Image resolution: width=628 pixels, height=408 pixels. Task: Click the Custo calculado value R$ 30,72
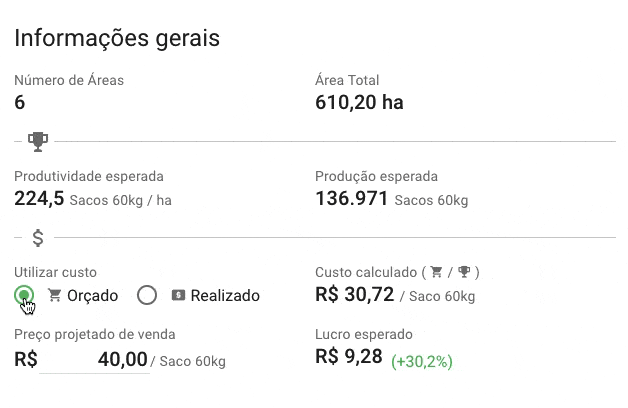click(353, 295)
